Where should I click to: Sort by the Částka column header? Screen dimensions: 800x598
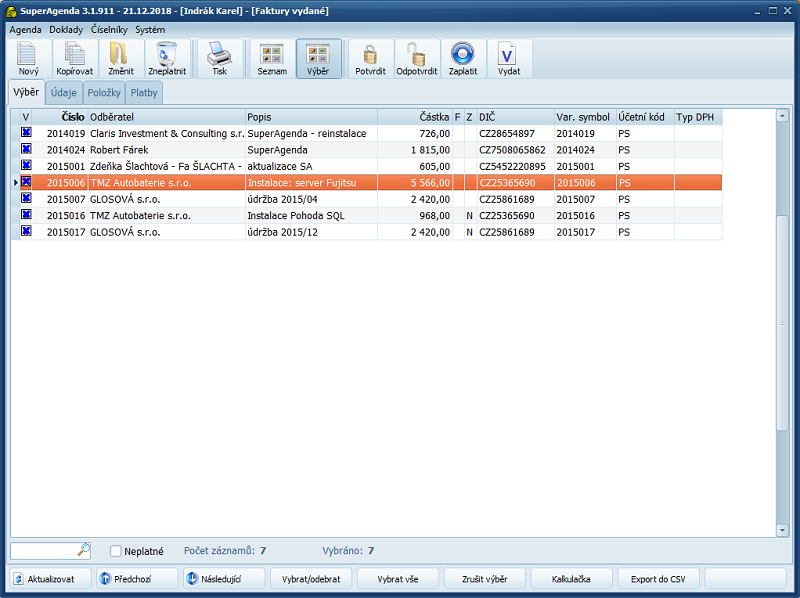415,117
